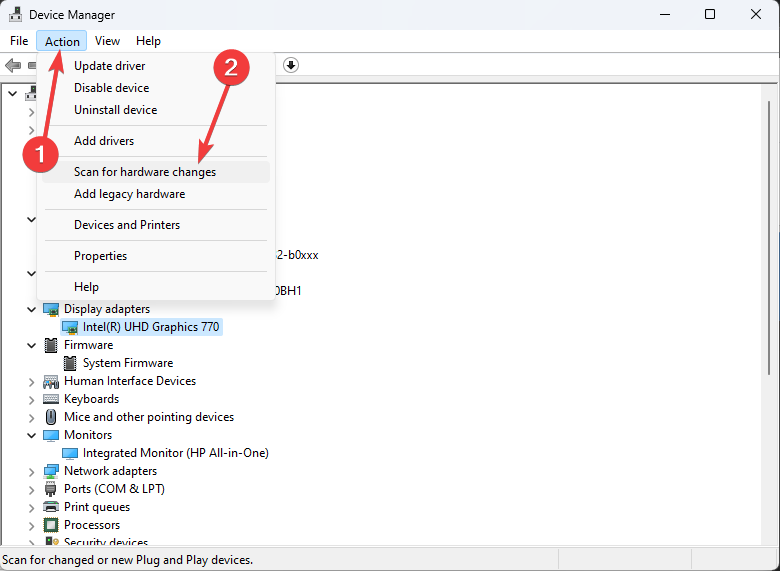Close the open Action menu
Screen dimensions: 780x571
tap(62, 41)
